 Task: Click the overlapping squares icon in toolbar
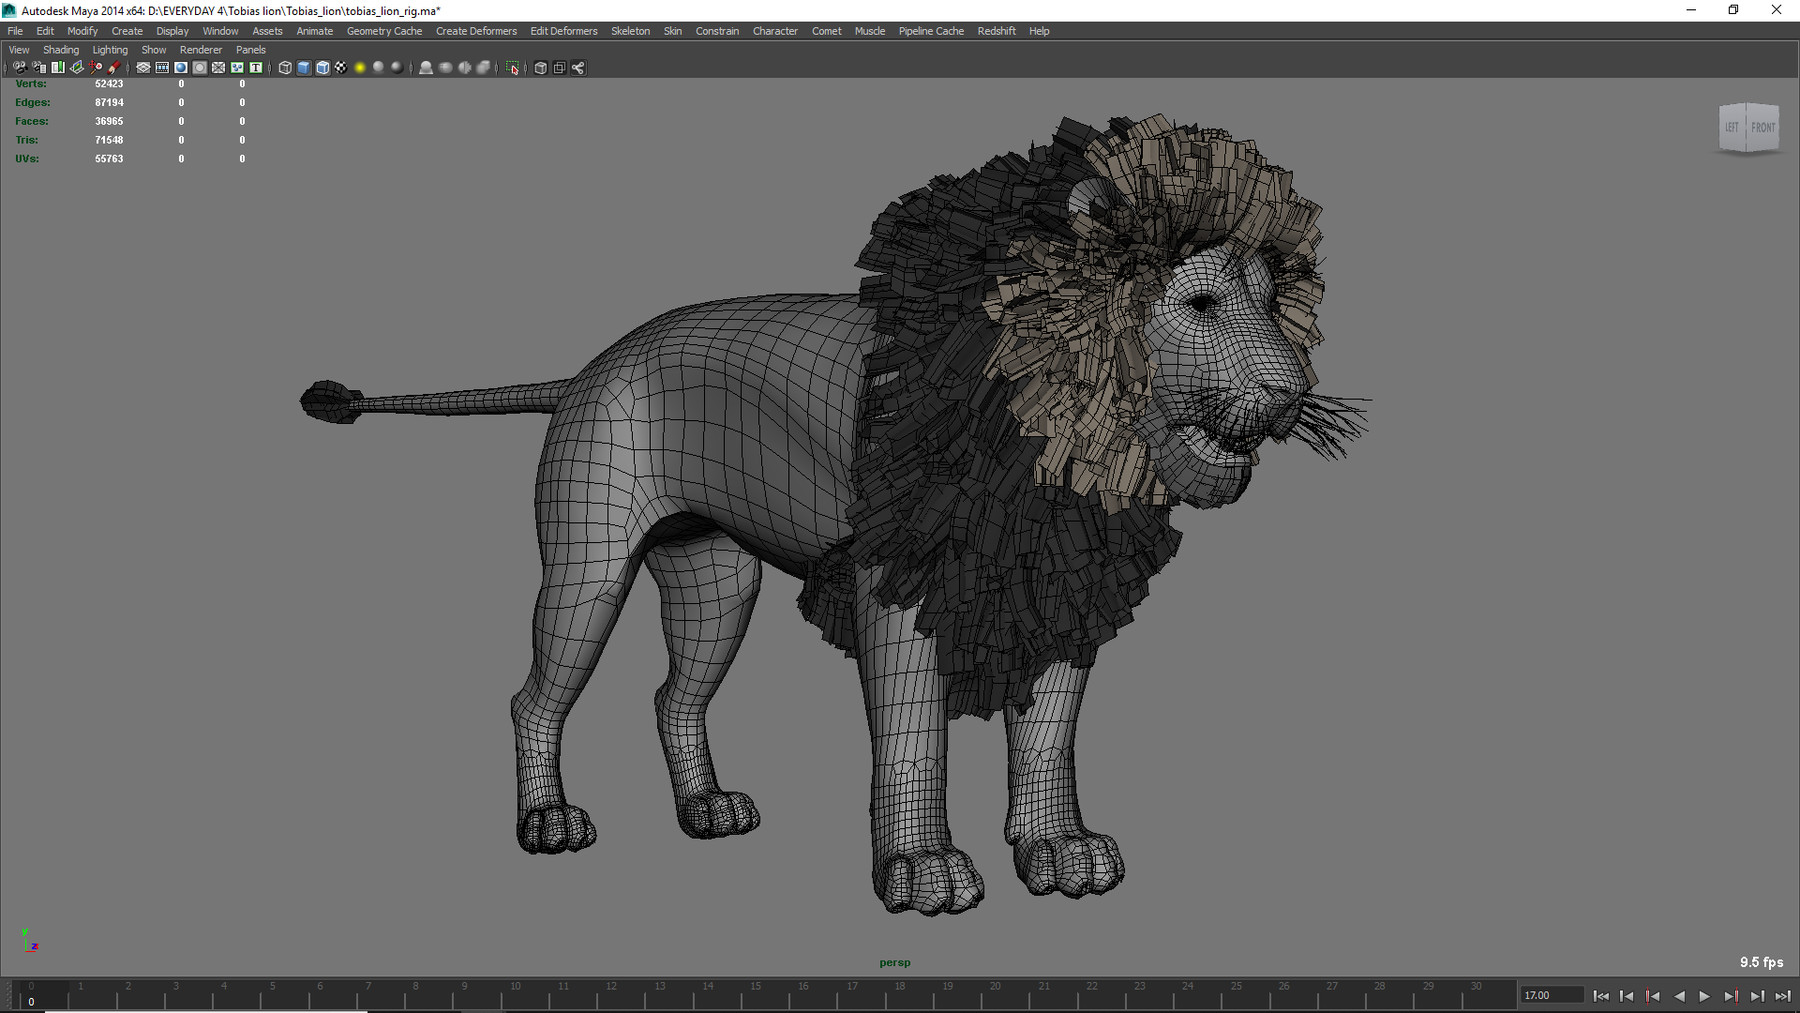pos(559,68)
